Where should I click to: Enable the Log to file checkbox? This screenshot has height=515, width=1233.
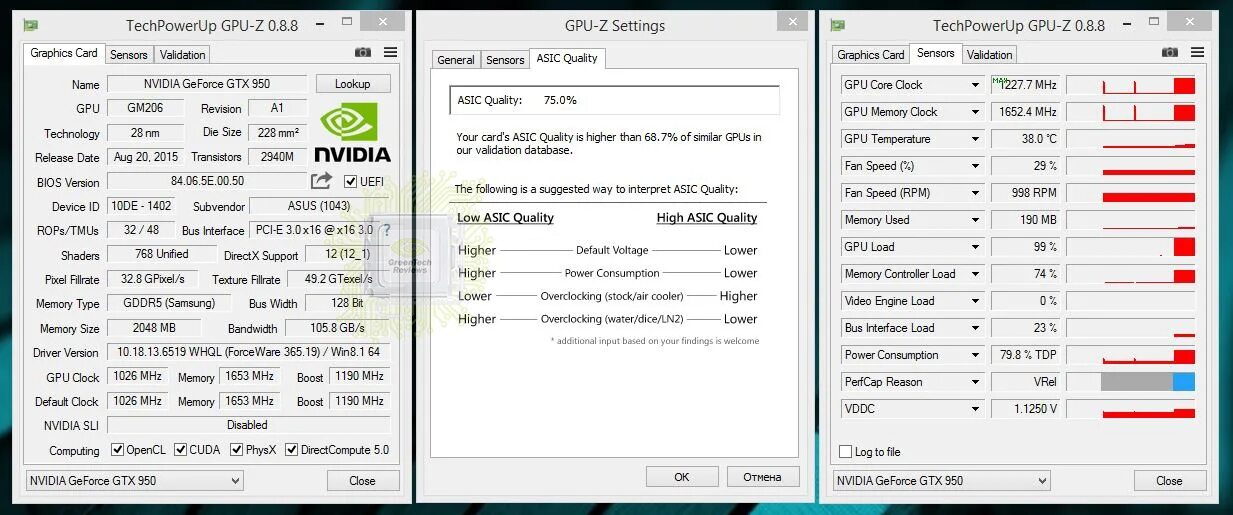[x=846, y=452]
